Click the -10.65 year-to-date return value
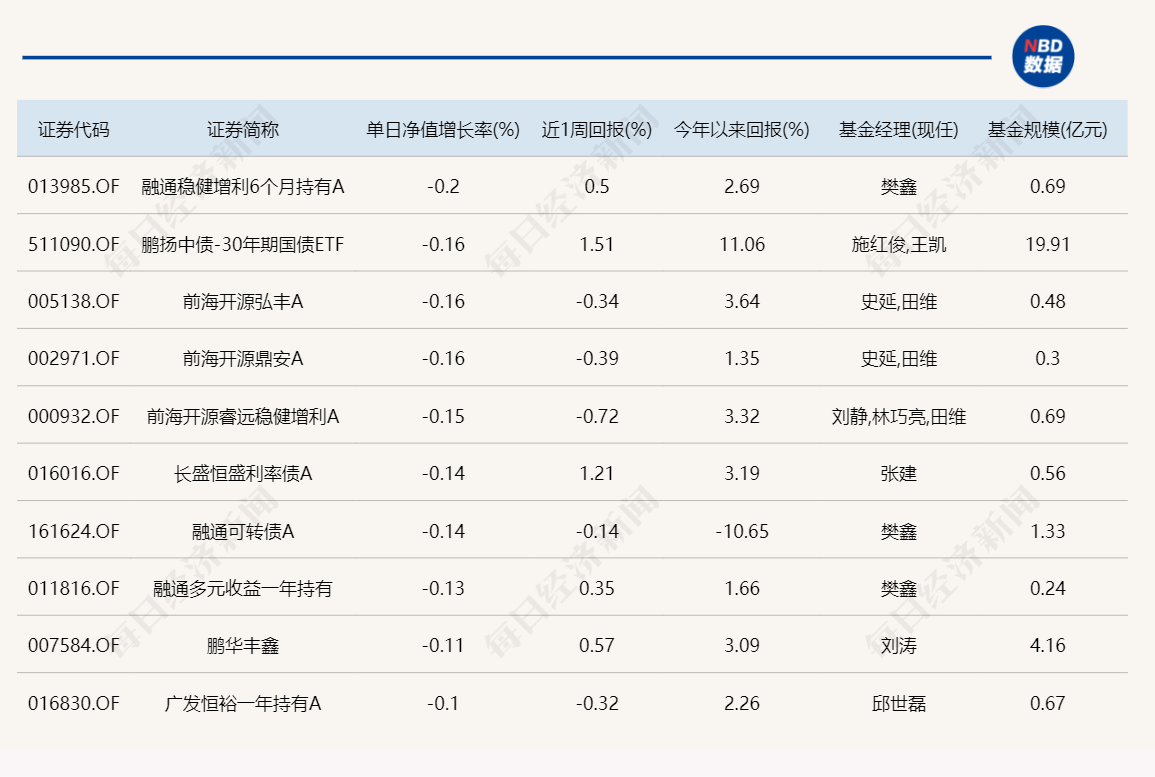The image size is (1155, 777). [741, 531]
